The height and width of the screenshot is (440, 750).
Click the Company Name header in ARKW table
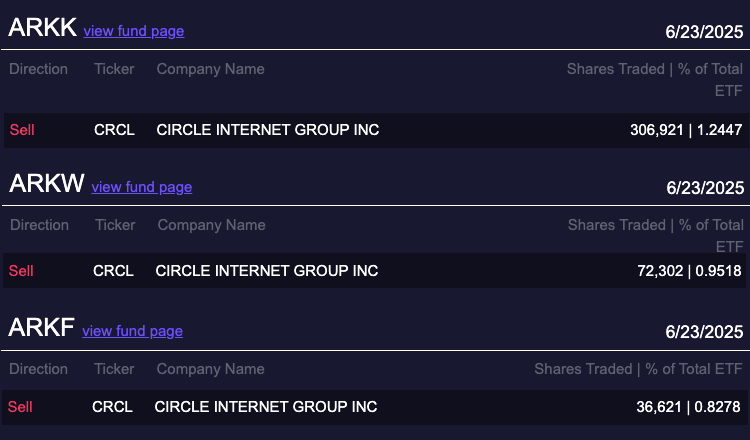click(x=211, y=225)
